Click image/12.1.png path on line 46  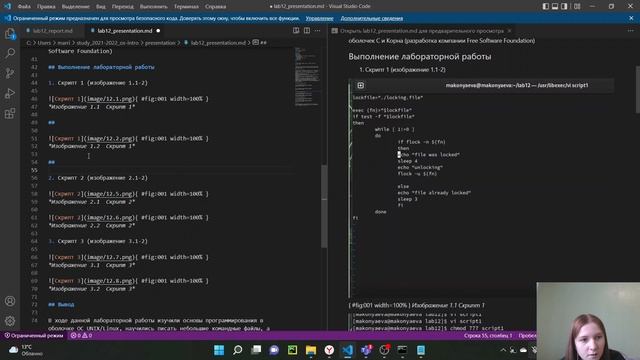pos(109,99)
